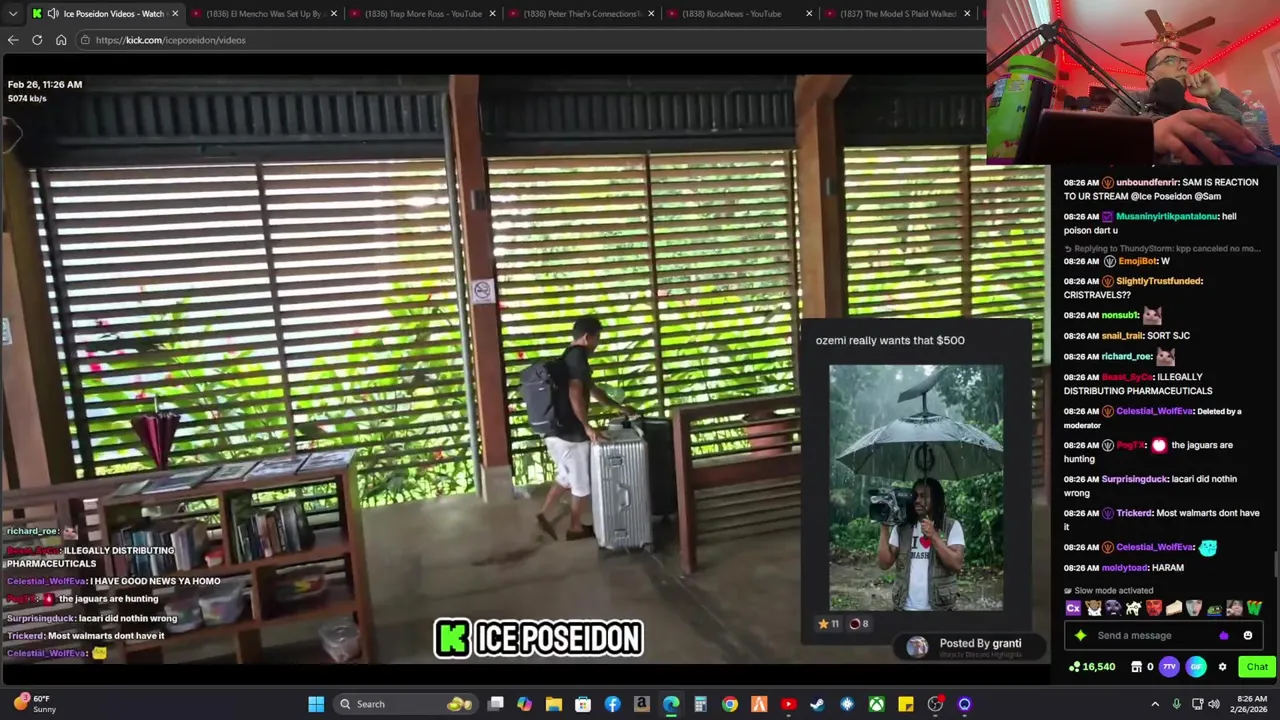Open Google Chrome from taskbar

(x=730, y=704)
